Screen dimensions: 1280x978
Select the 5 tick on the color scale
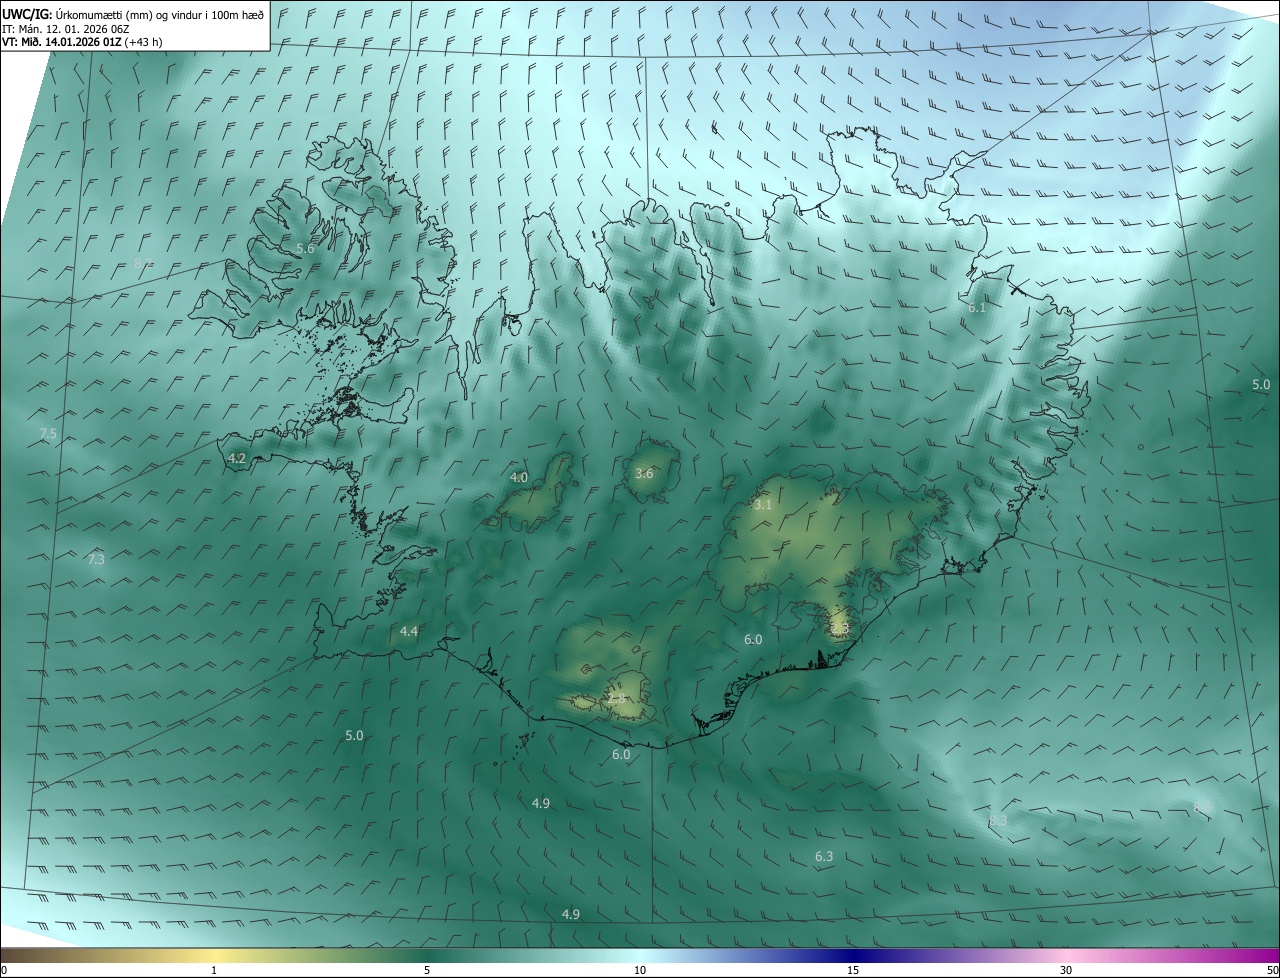click(427, 970)
